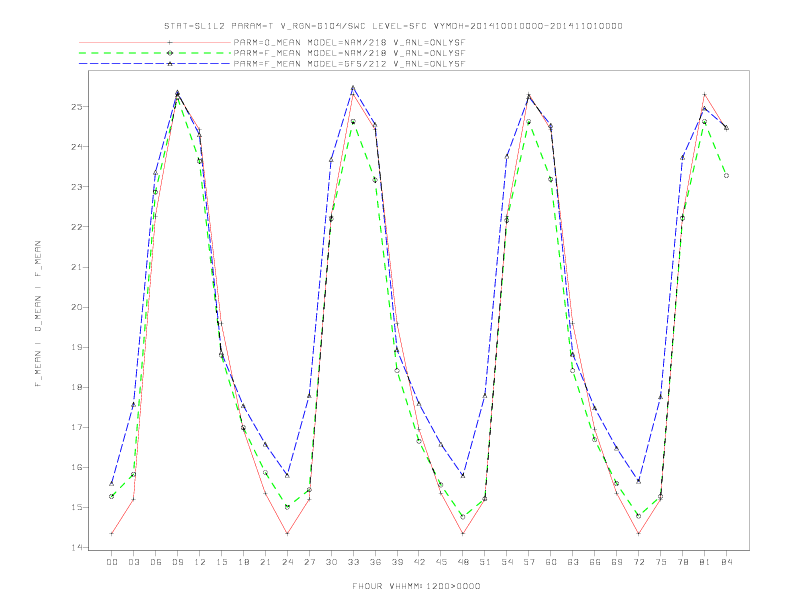This screenshot has height=612, width=792.
Task: Click y-axis tick label 24
Action: click(76, 146)
